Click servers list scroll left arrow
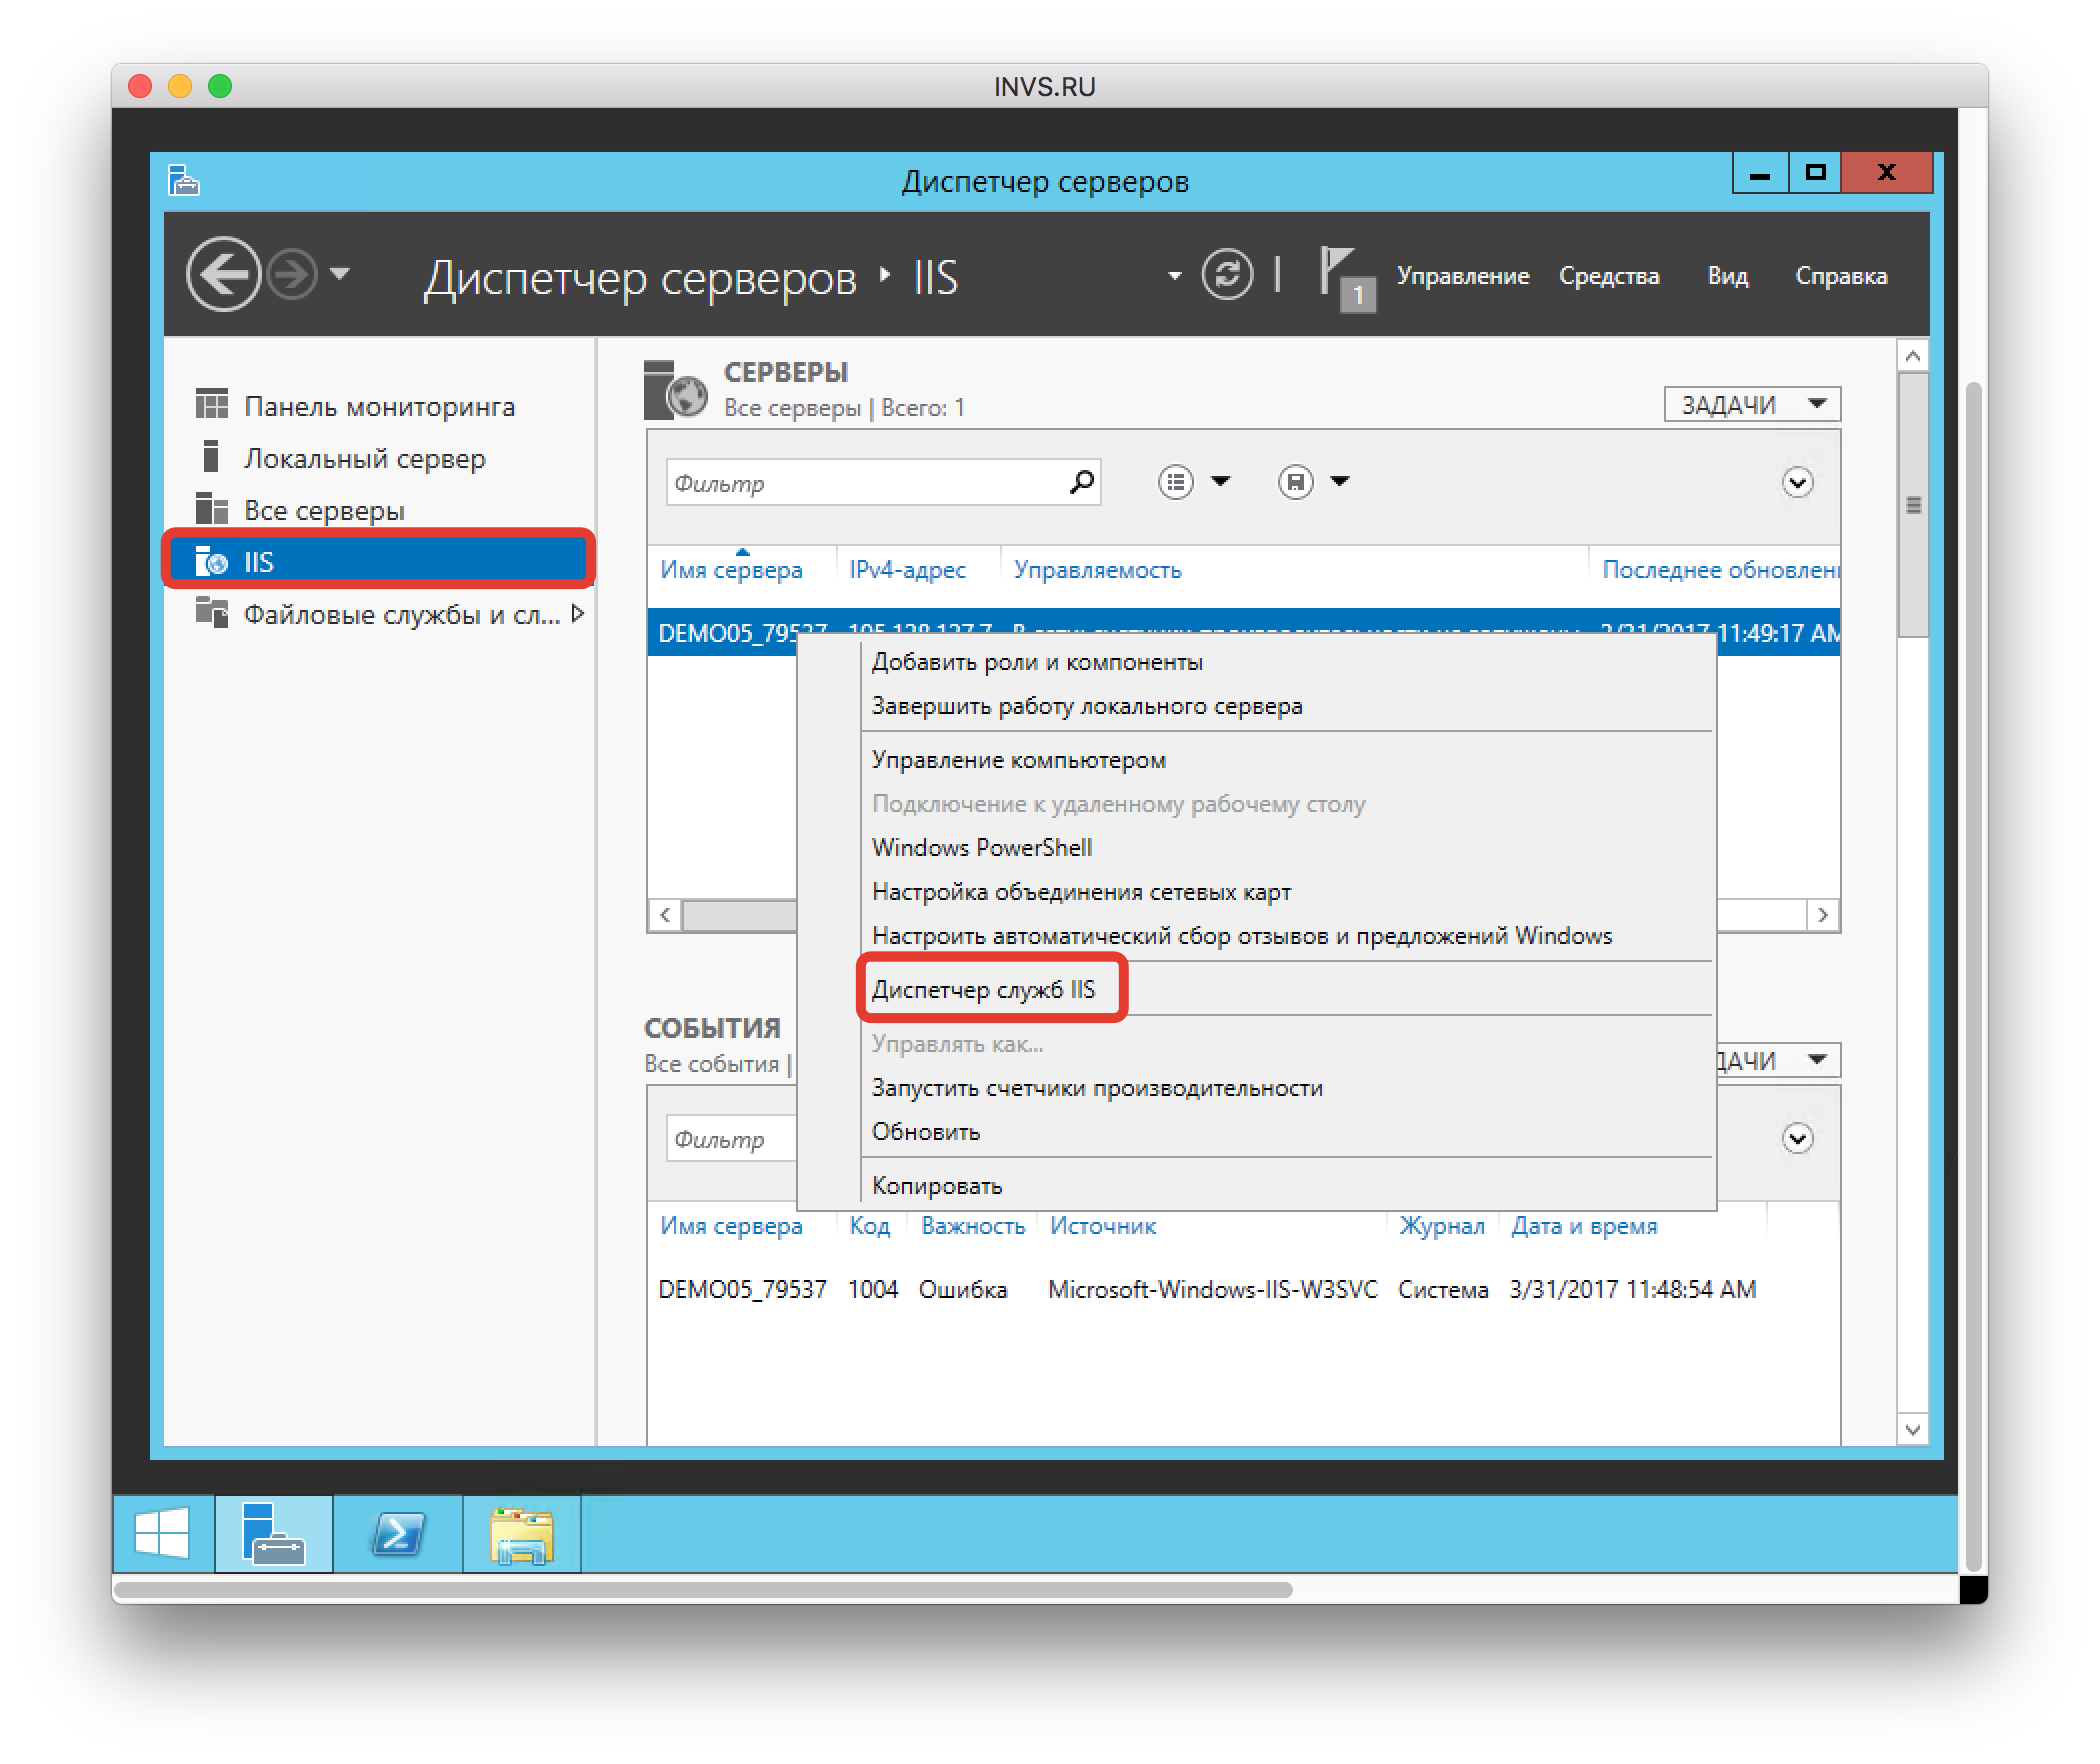The height and width of the screenshot is (1764, 2100). pos(665,915)
